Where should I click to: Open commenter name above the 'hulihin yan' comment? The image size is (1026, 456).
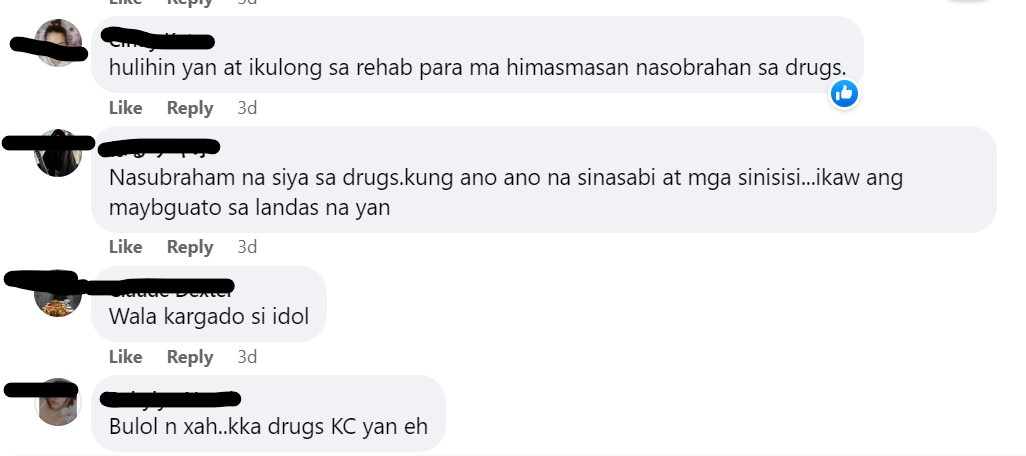point(158,40)
